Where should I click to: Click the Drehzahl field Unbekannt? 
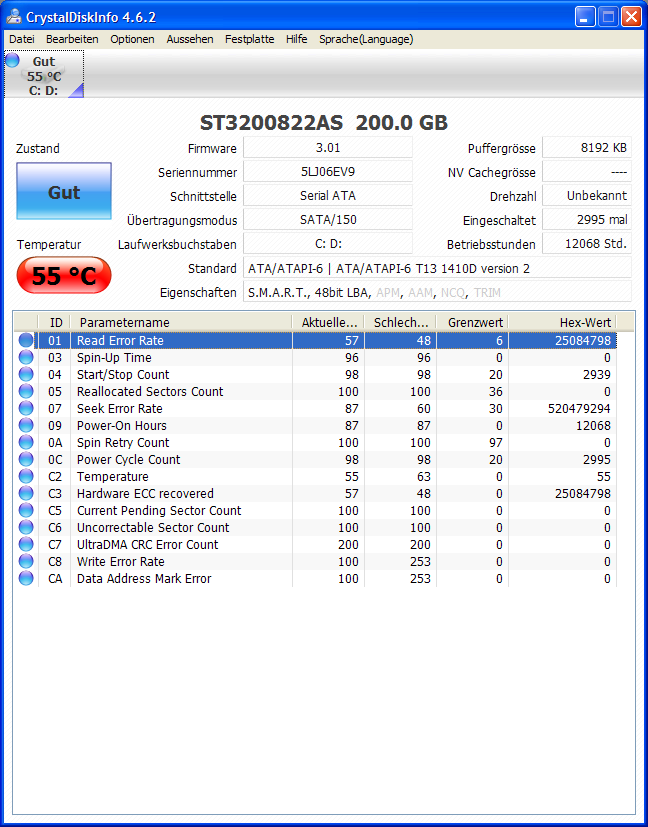pyautogui.click(x=587, y=196)
